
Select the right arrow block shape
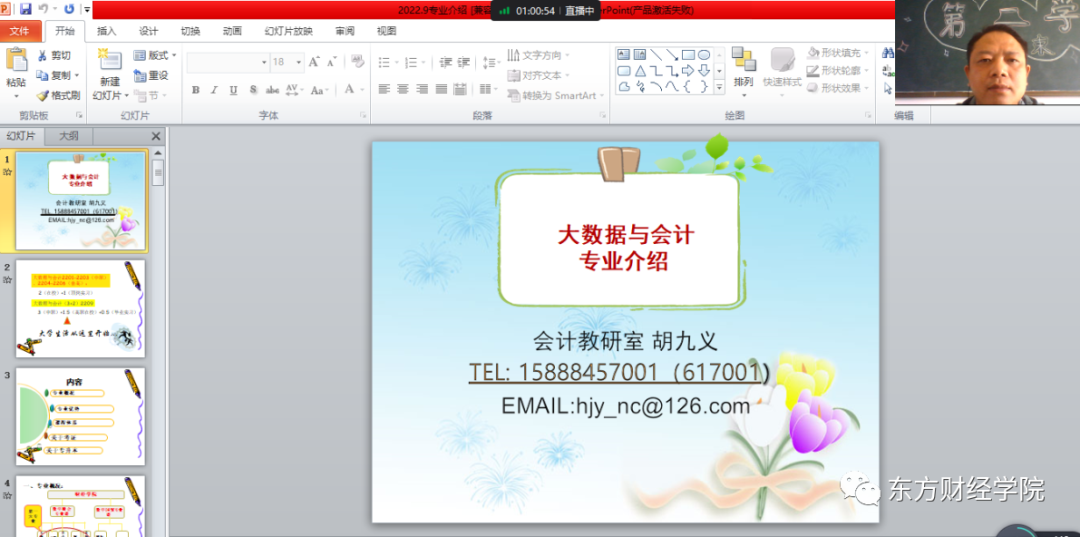pos(688,70)
